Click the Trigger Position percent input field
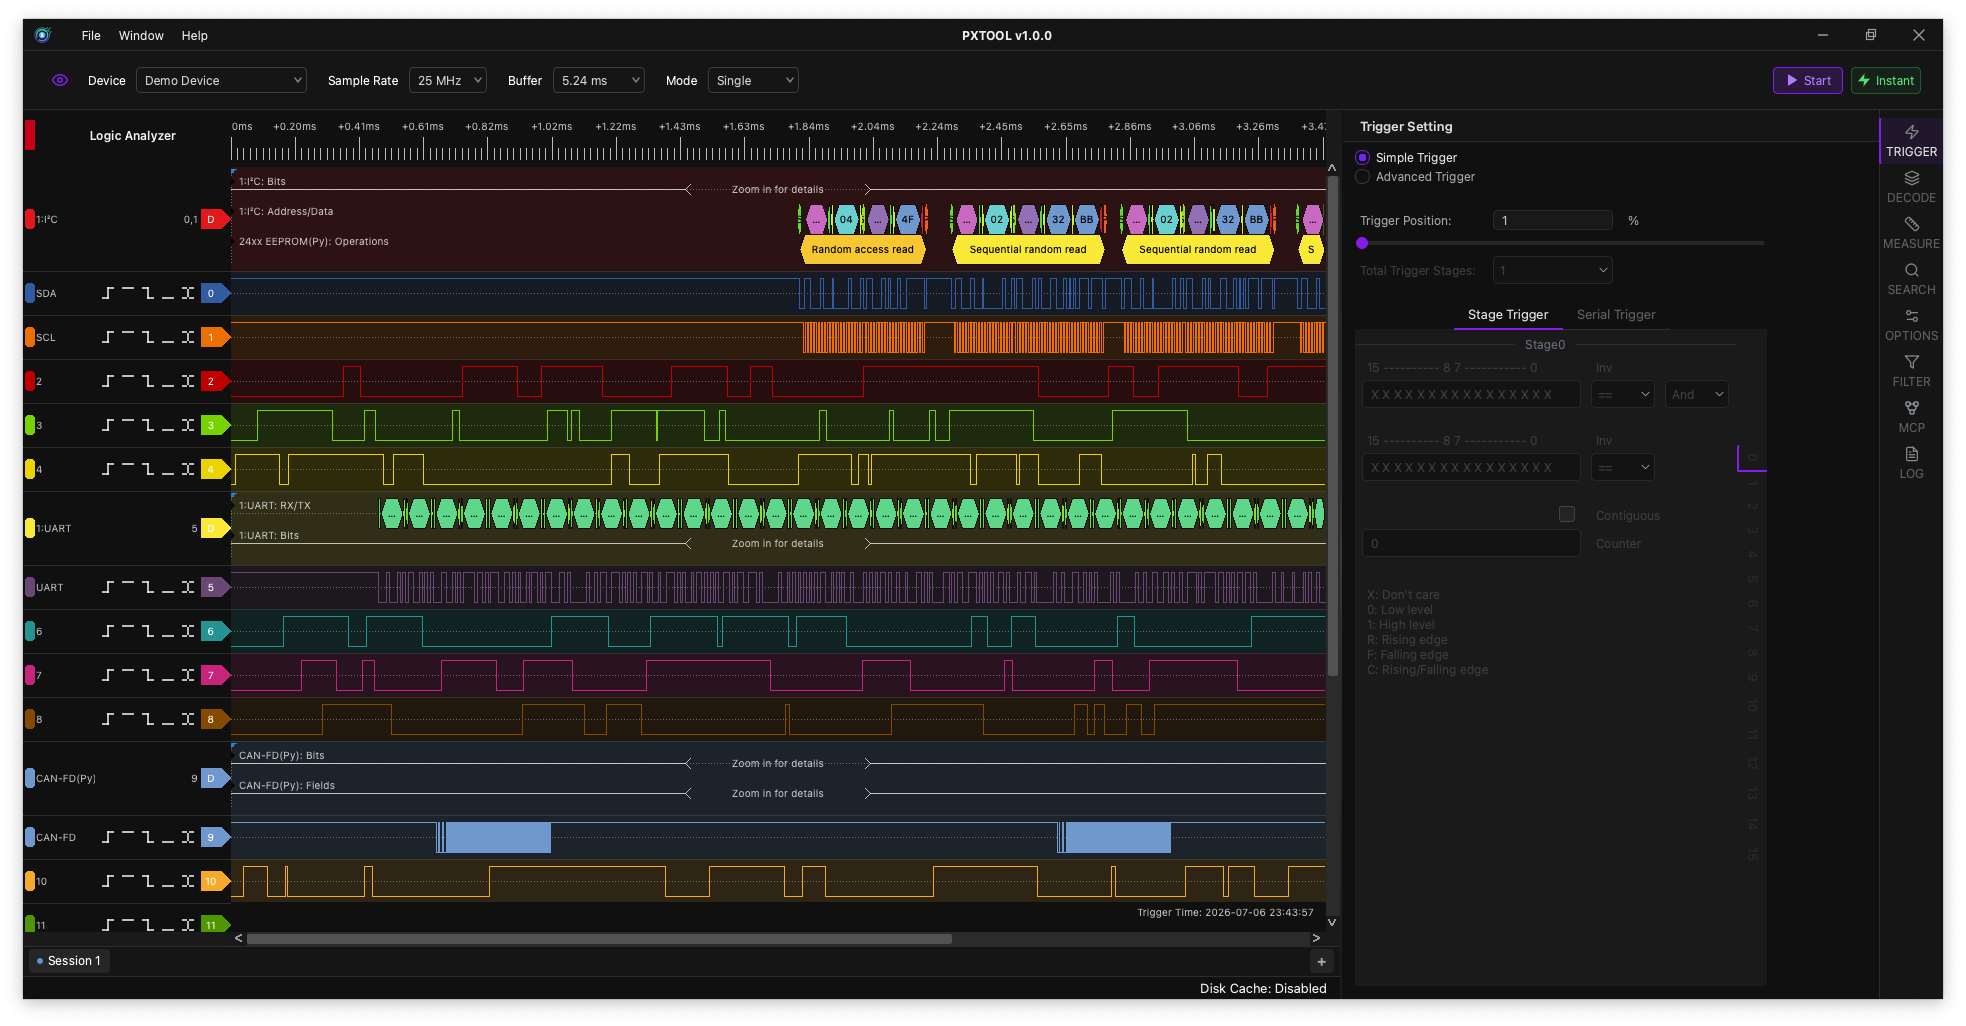1966x1026 pixels. (x=1552, y=220)
